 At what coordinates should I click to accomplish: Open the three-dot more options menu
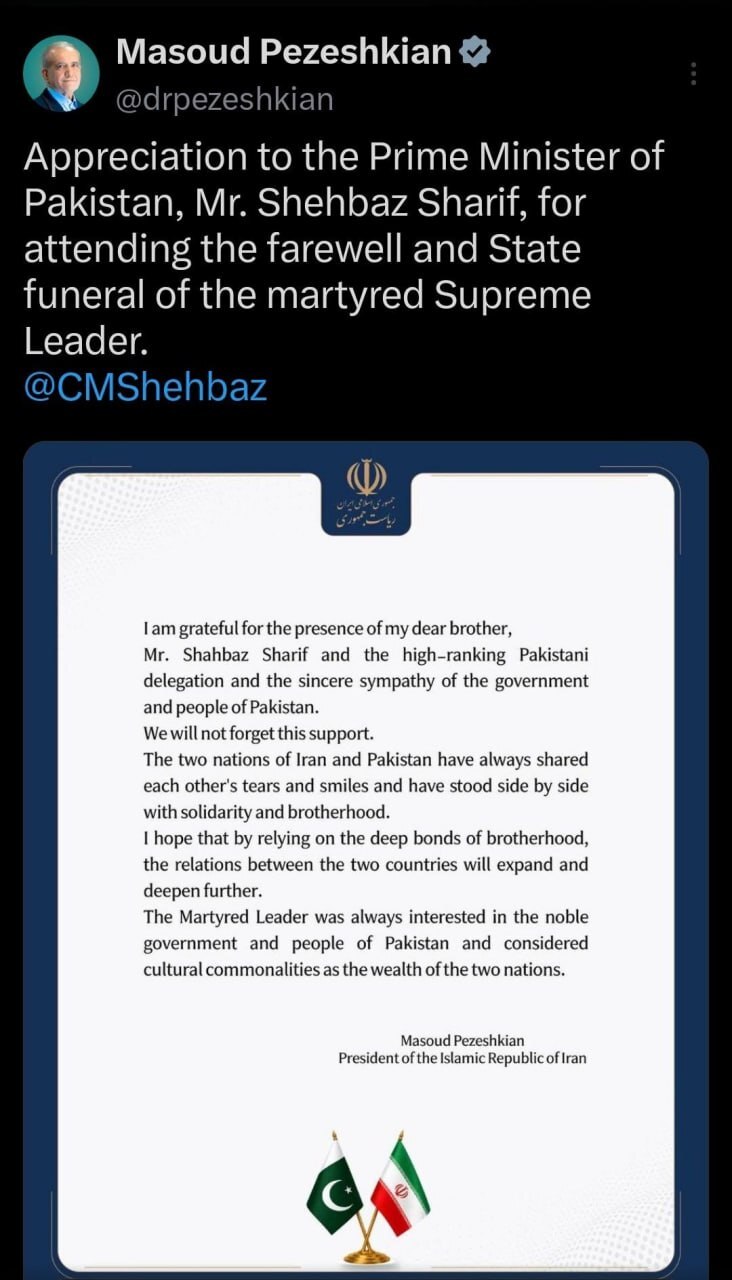click(x=693, y=74)
